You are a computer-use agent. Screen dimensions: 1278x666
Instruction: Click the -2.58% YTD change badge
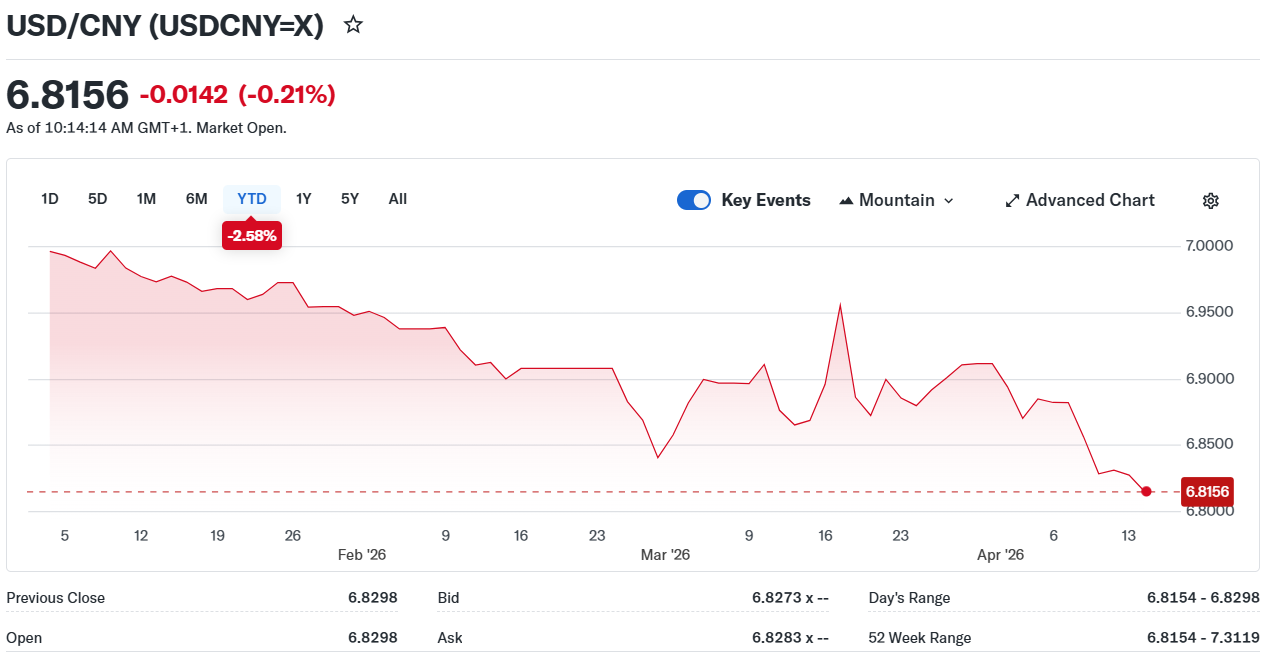(x=252, y=236)
